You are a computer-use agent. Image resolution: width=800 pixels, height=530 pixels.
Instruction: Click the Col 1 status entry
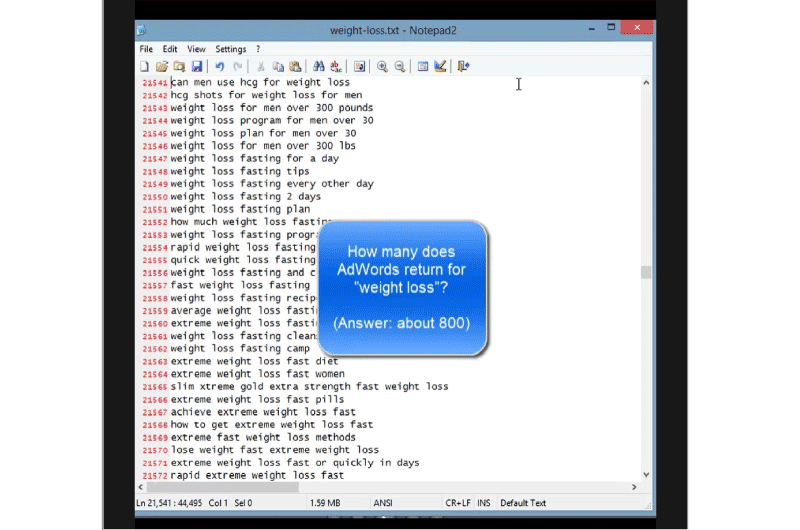218,503
